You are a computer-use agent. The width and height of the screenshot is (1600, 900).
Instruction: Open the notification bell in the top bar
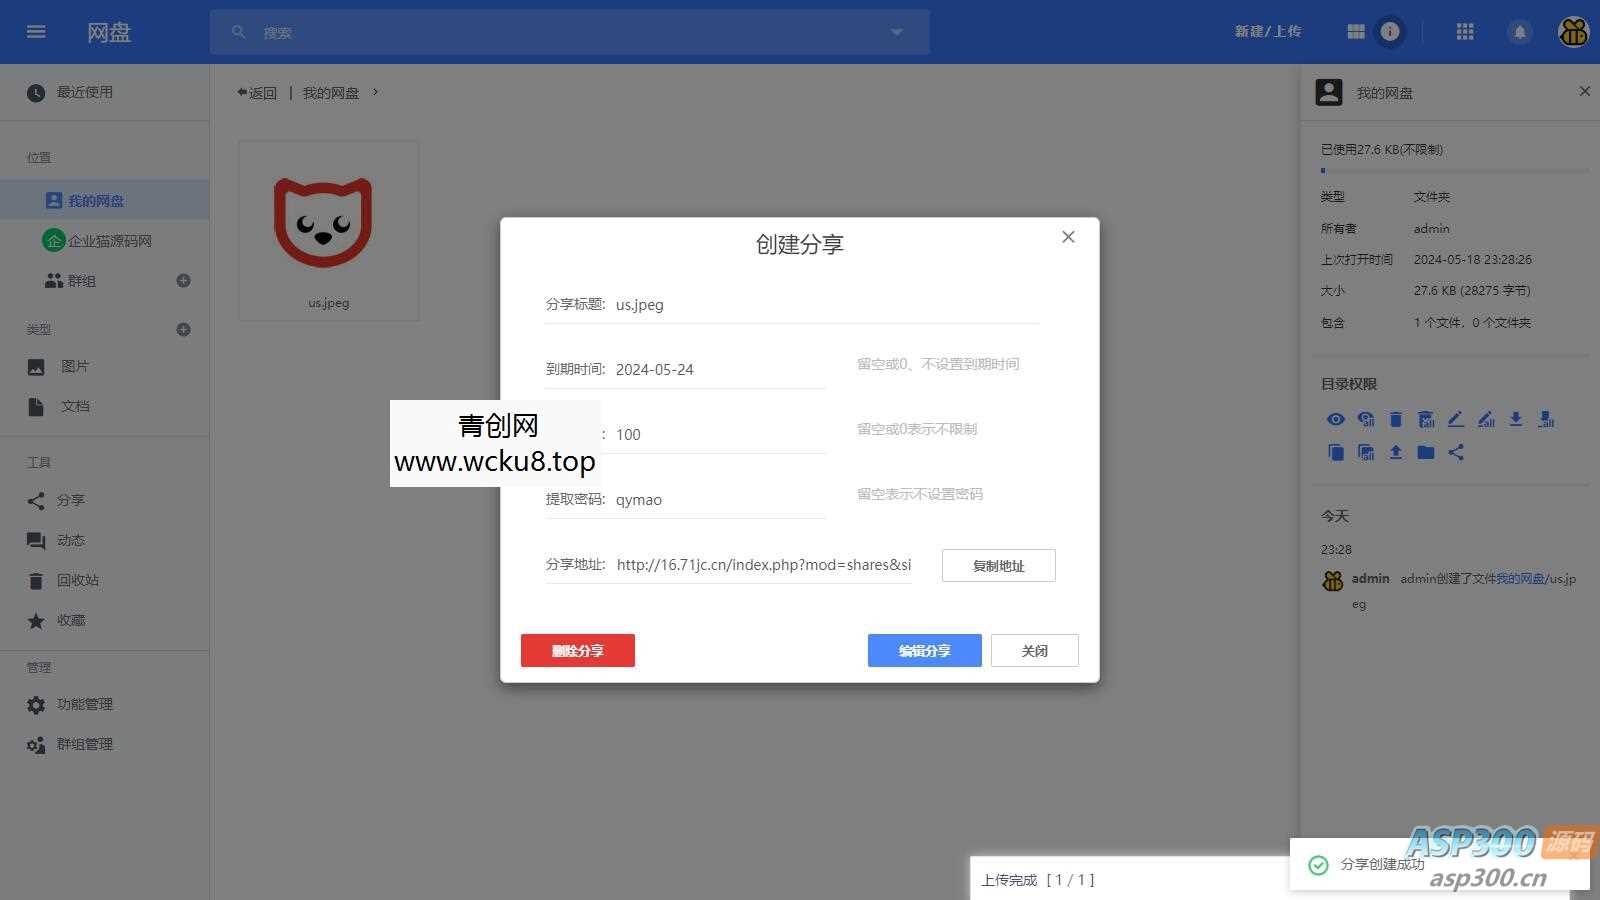(1520, 31)
